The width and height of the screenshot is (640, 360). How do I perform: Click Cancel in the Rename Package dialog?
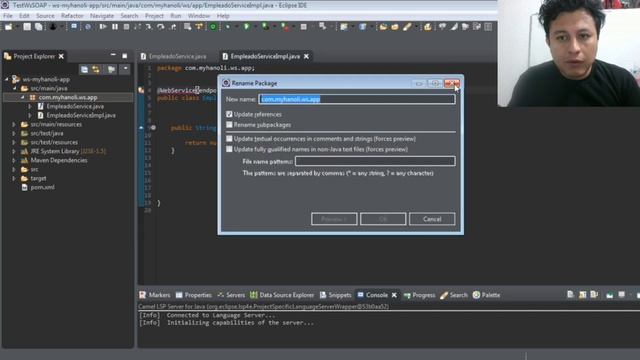(432, 219)
